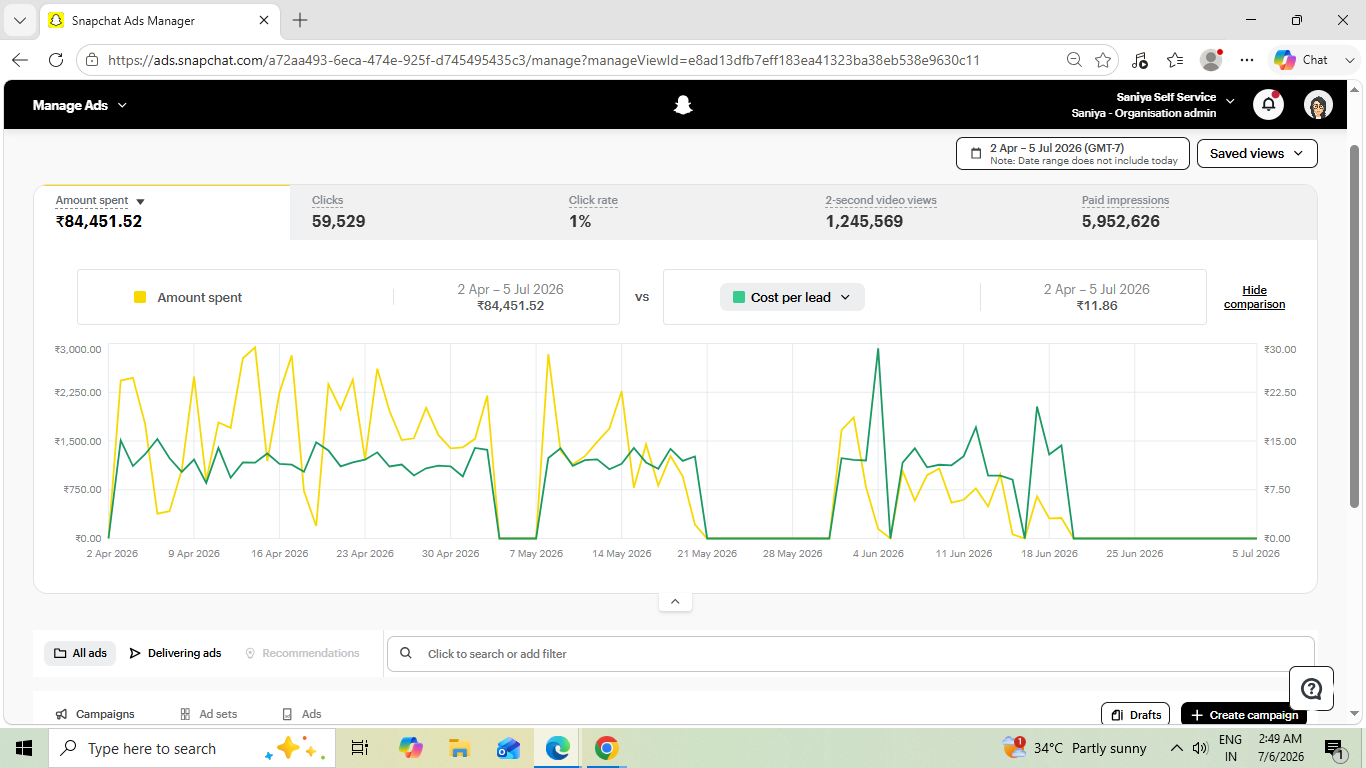
Task: Click the green Cost per lead swatch
Action: pyautogui.click(x=739, y=297)
